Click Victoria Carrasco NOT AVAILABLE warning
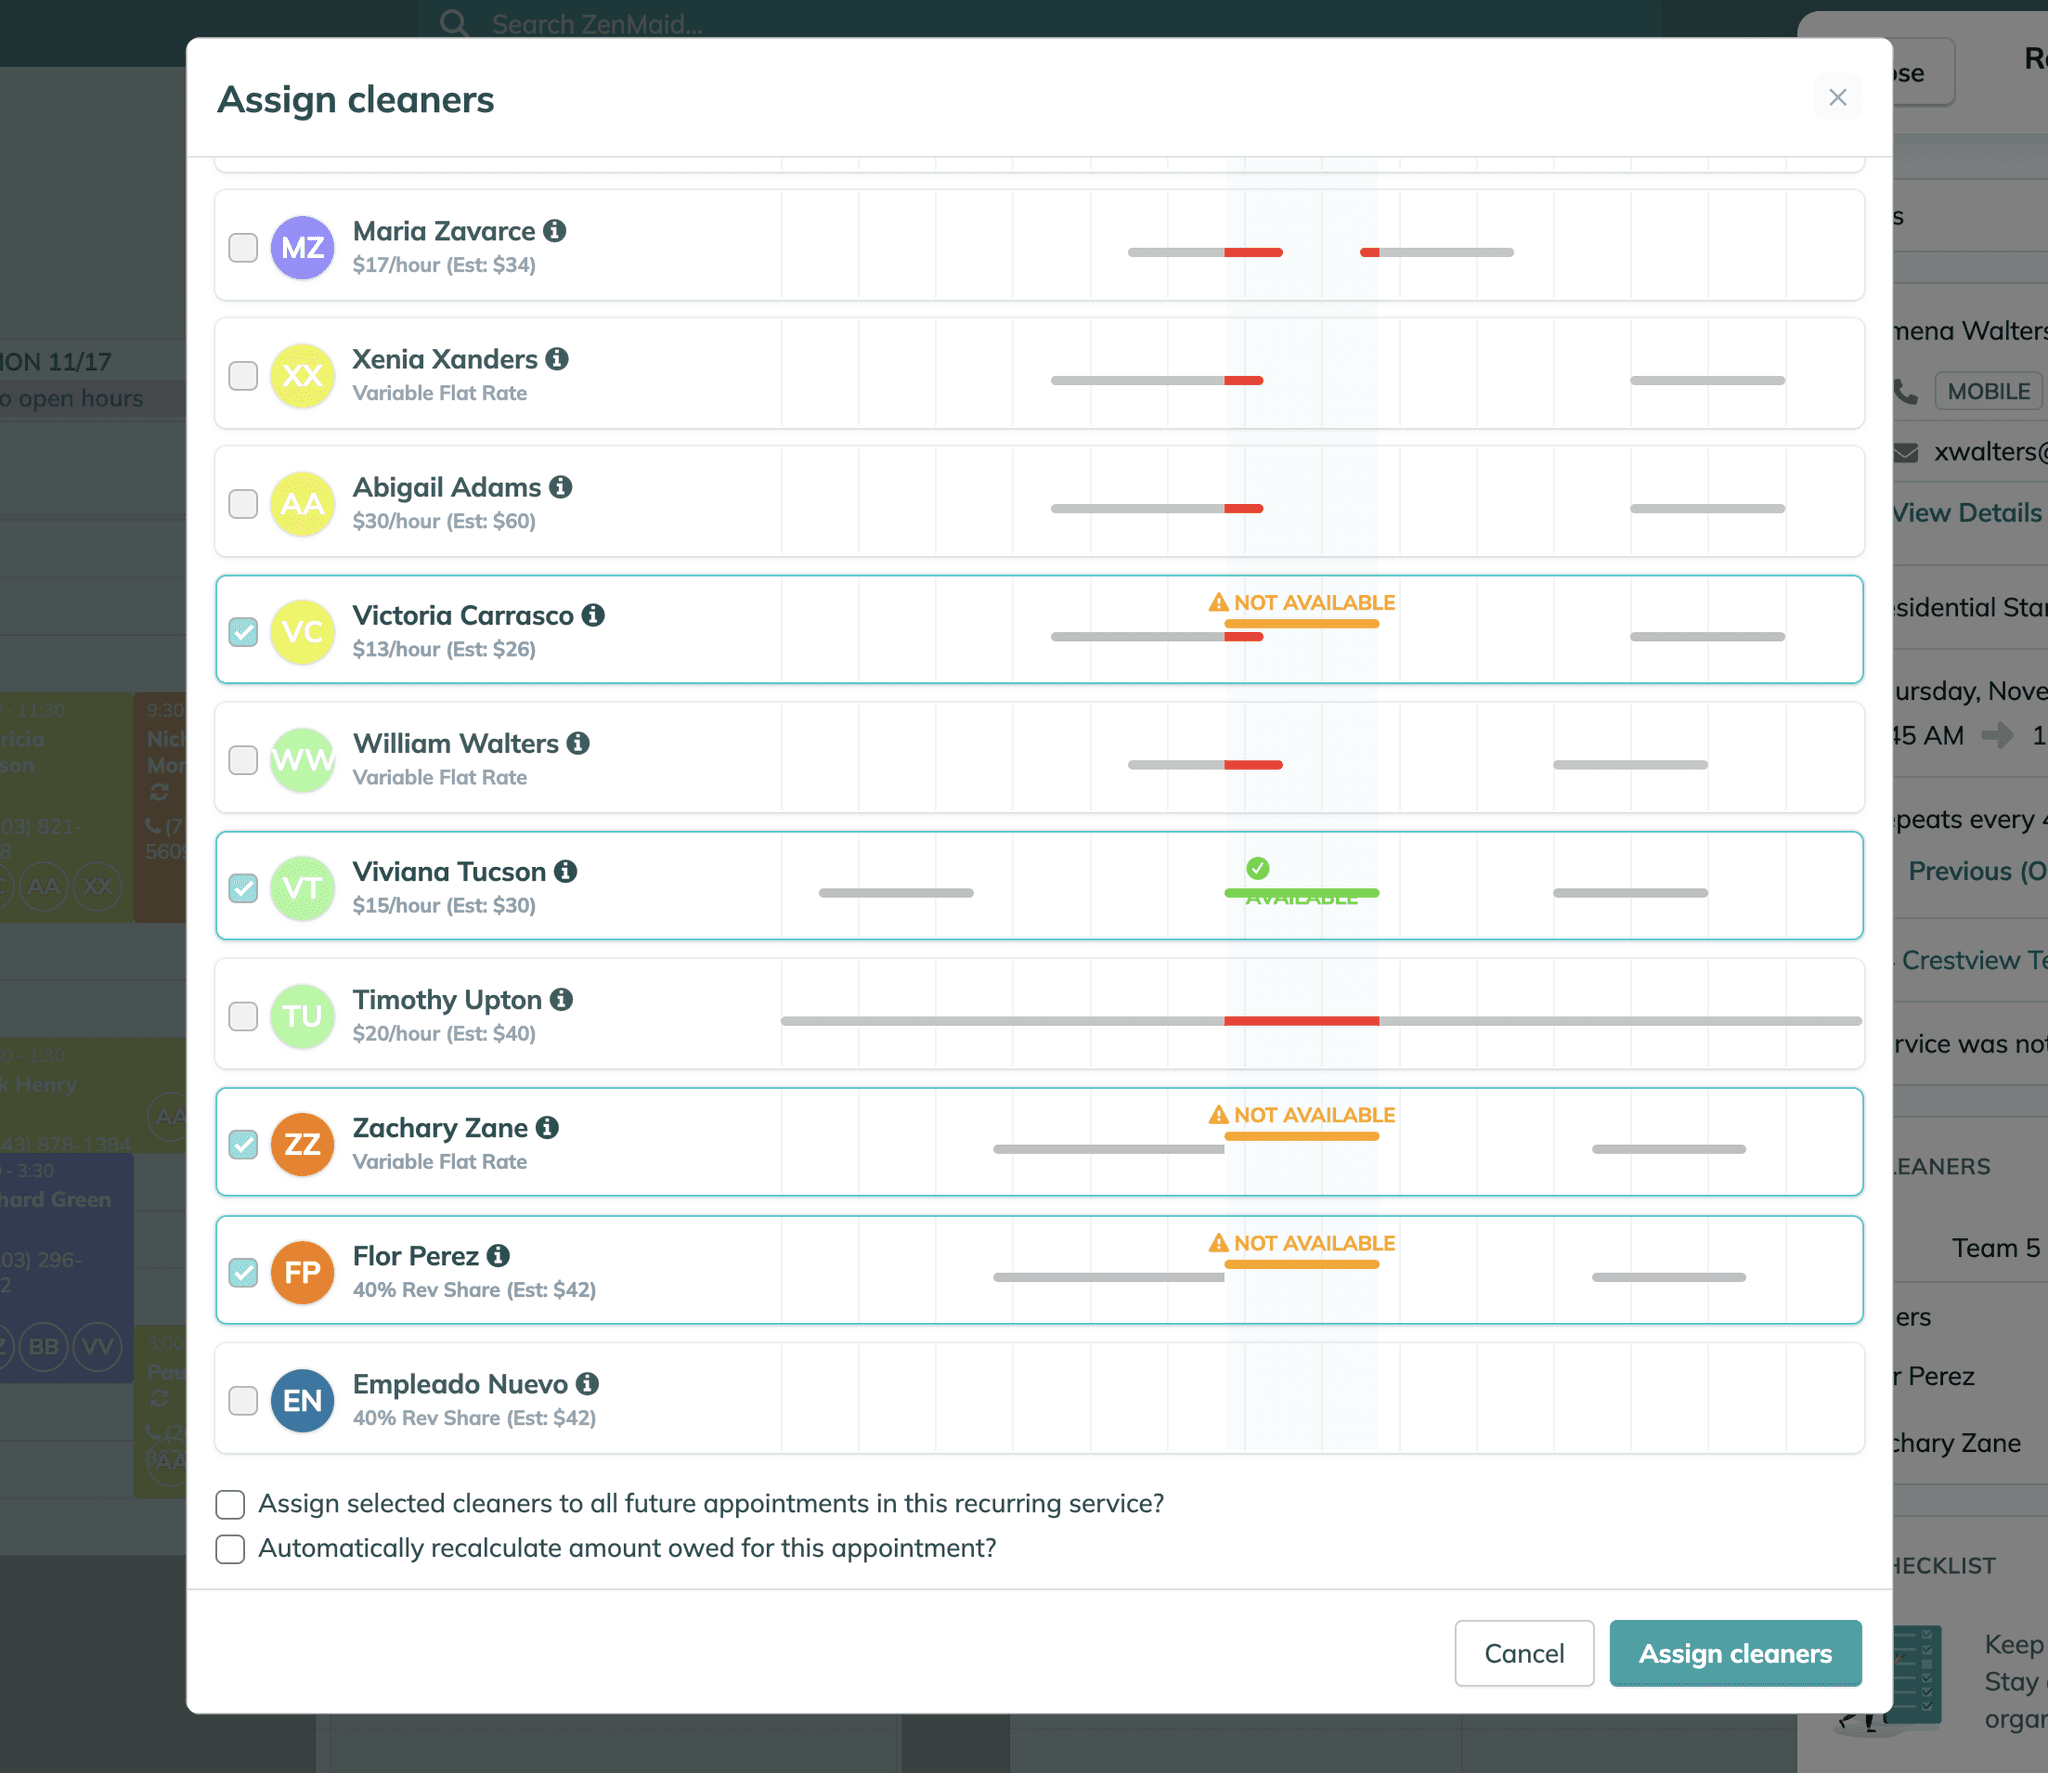 click(x=1301, y=603)
